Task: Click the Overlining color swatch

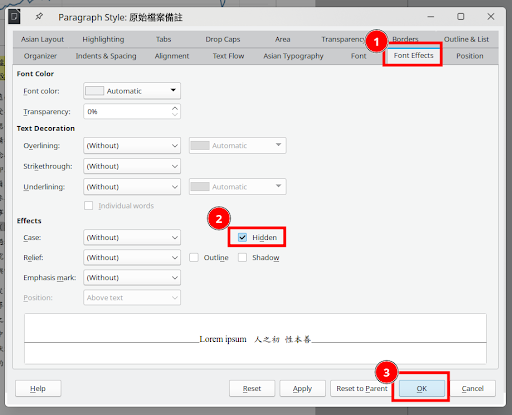Action: coord(200,145)
